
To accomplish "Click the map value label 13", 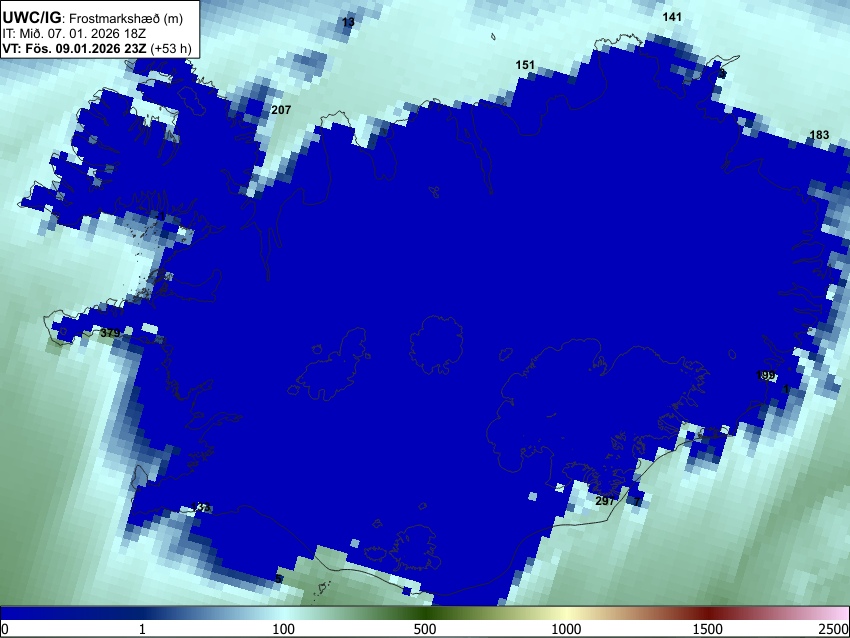I will [349, 22].
